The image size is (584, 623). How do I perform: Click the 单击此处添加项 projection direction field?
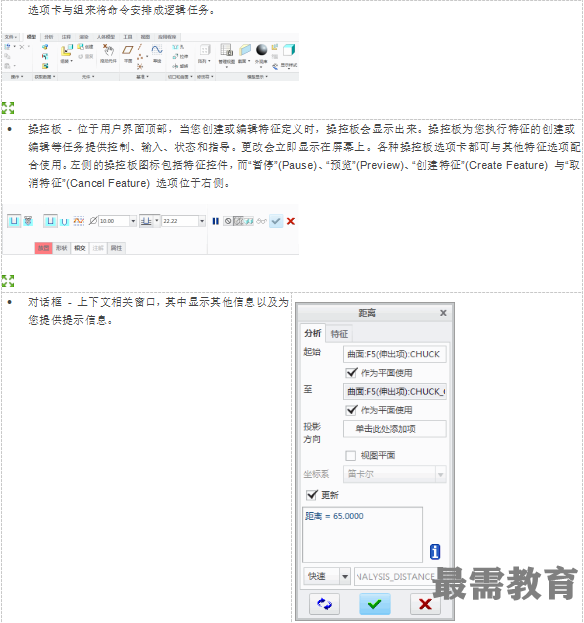394,429
